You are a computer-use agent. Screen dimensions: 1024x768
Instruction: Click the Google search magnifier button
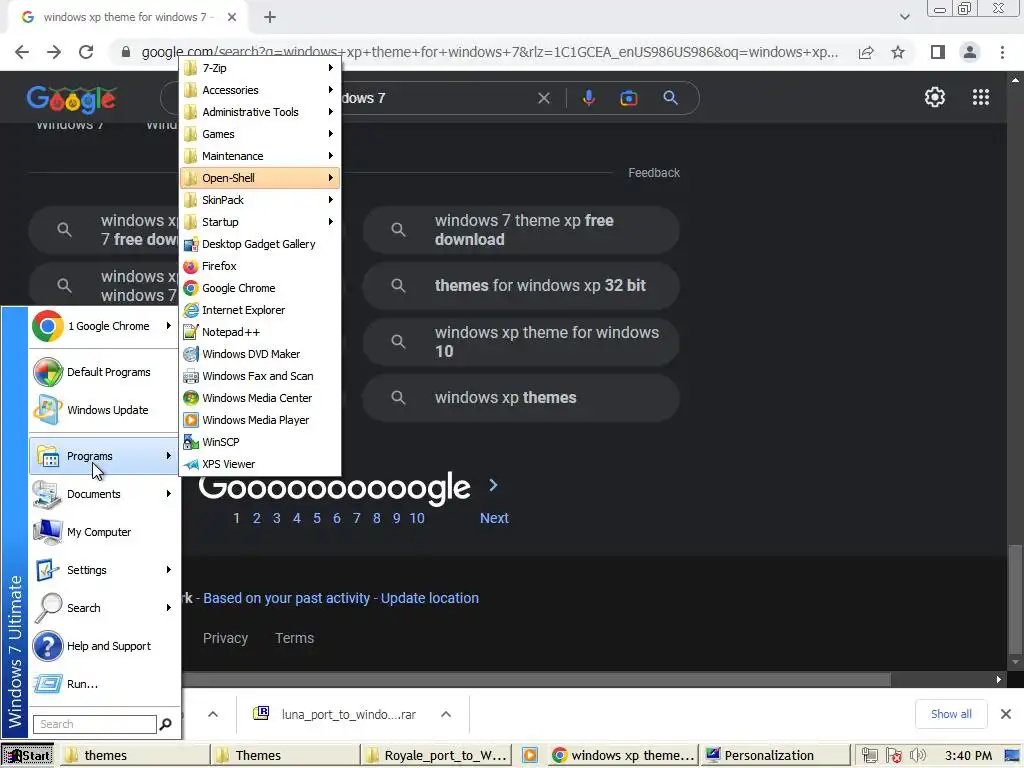point(670,98)
